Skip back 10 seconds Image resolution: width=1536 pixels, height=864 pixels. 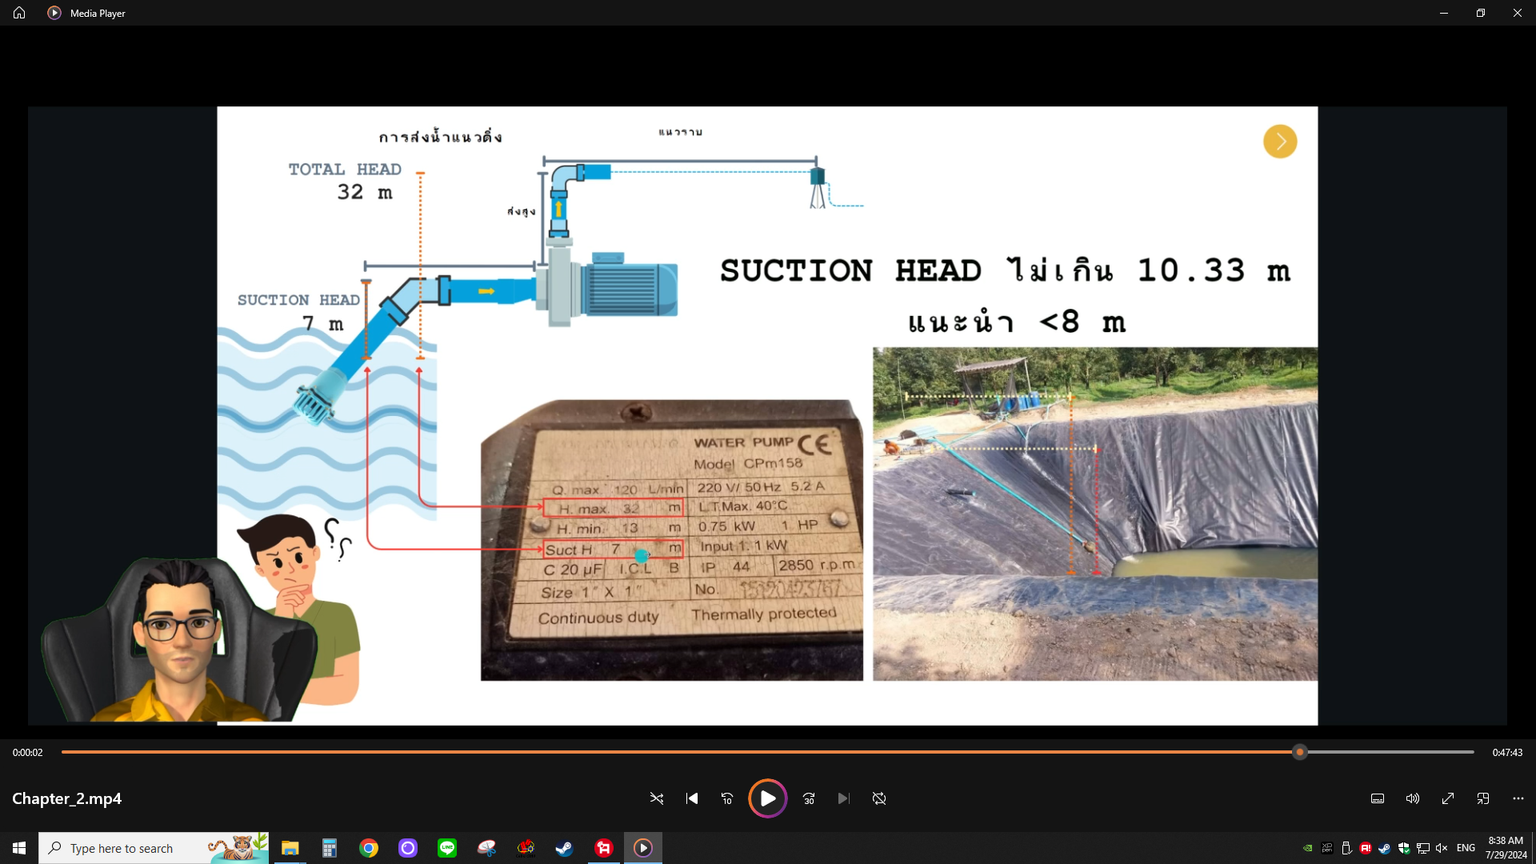tap(727, 798)
